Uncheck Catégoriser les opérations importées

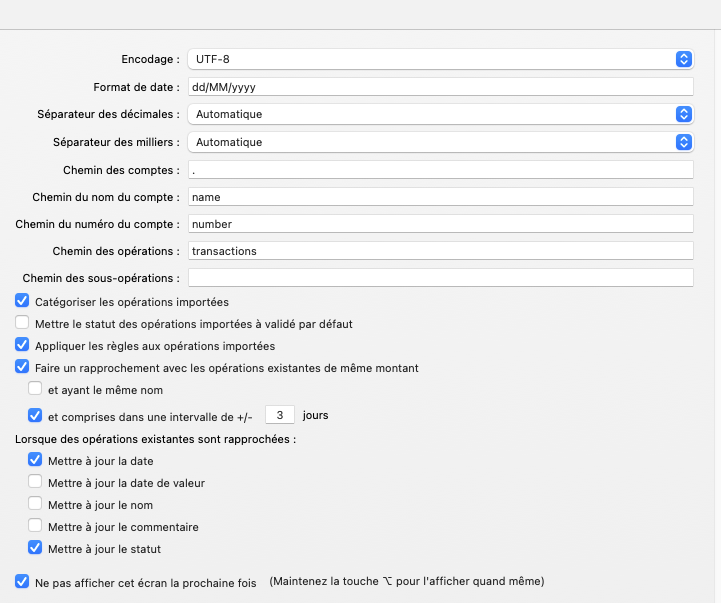pos(23,301)
